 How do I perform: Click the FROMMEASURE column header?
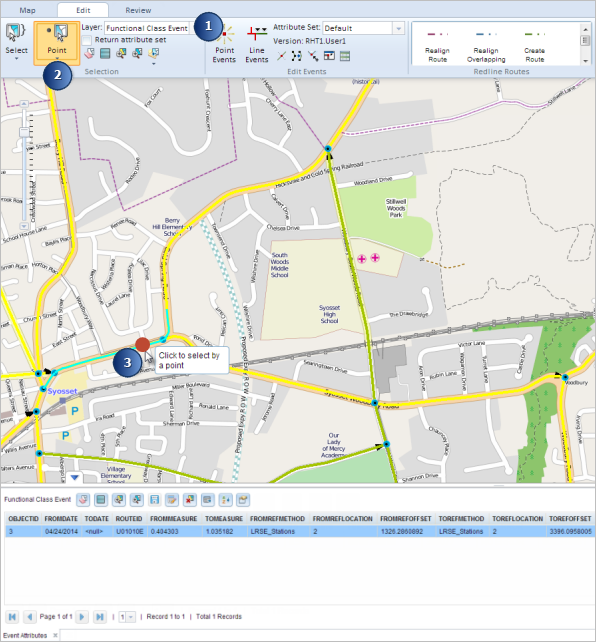pyautogui.click(x=174, y=519)
